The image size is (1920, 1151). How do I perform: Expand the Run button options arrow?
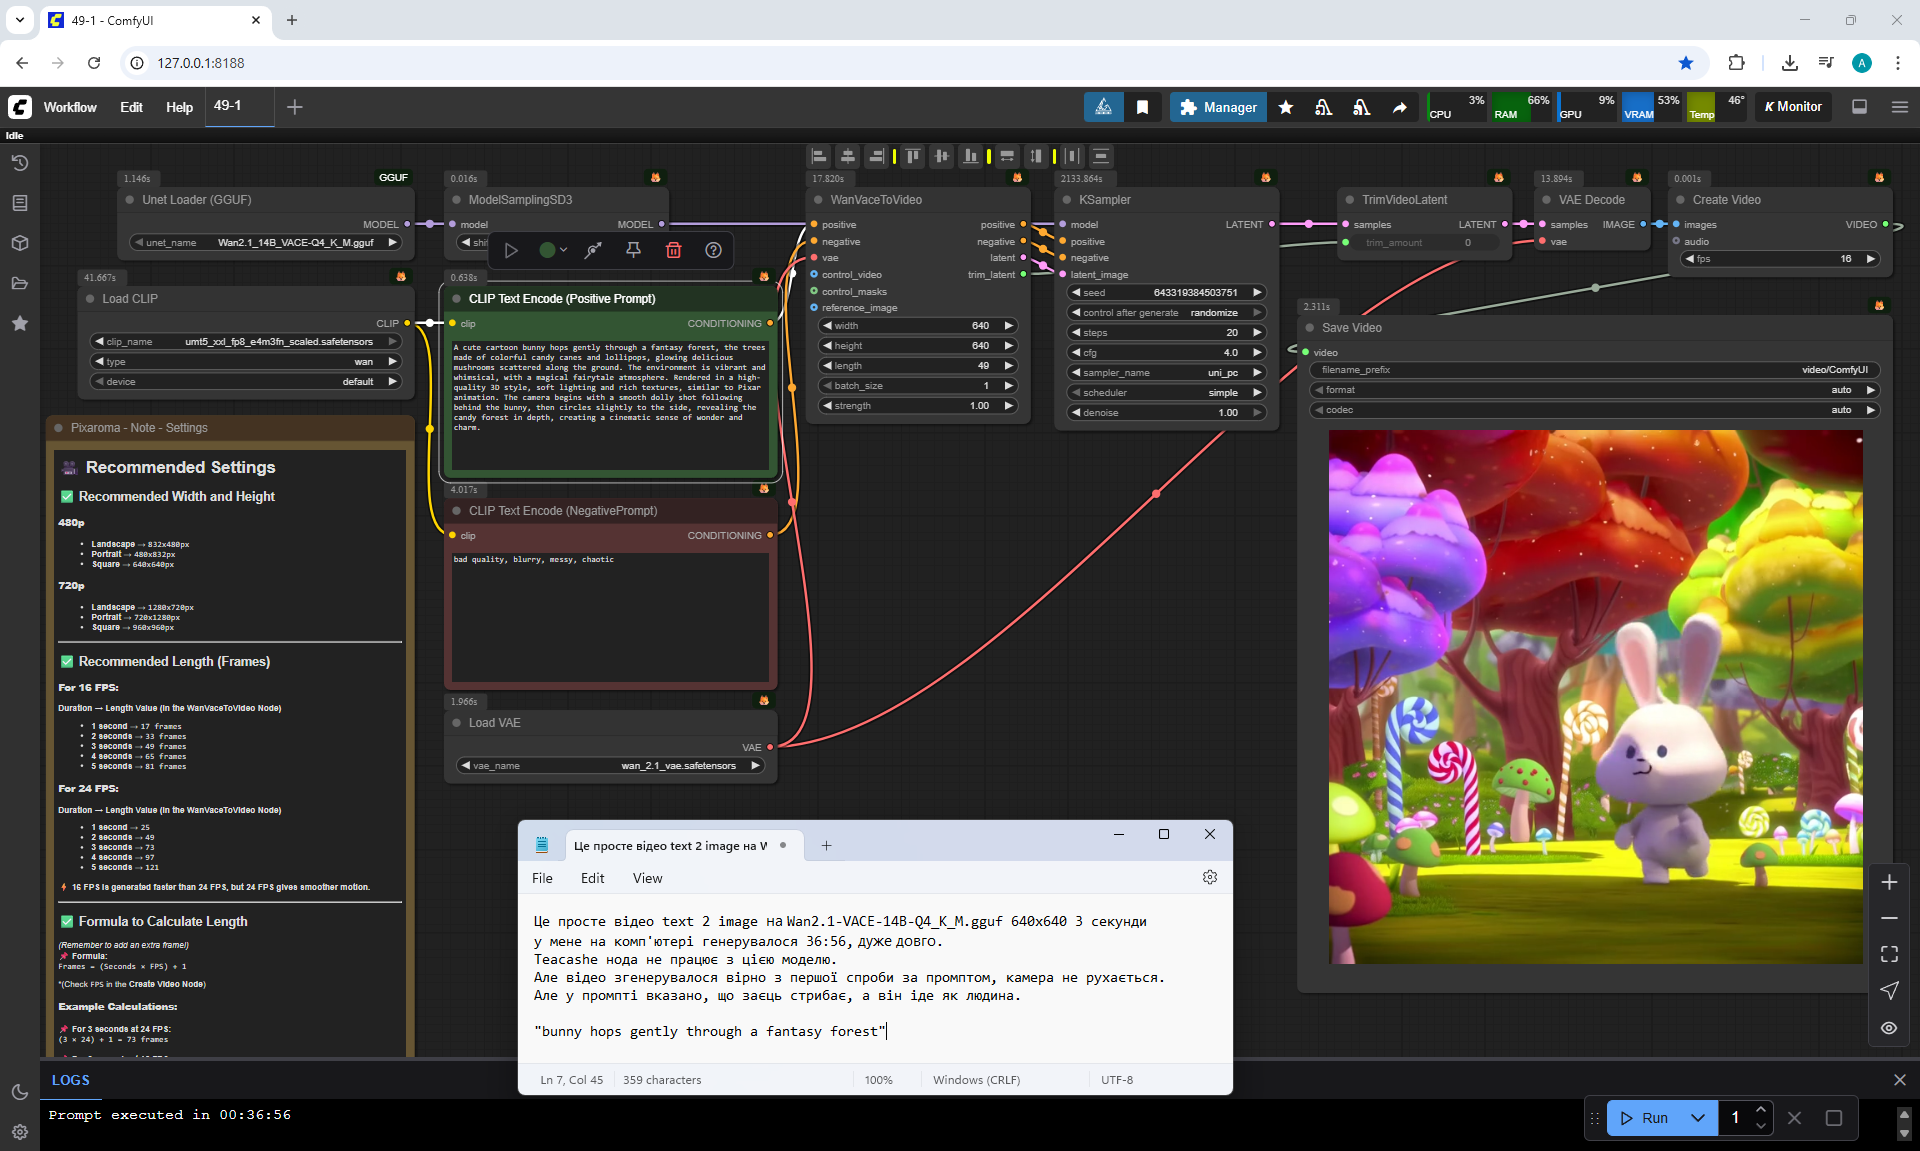1697,1118
